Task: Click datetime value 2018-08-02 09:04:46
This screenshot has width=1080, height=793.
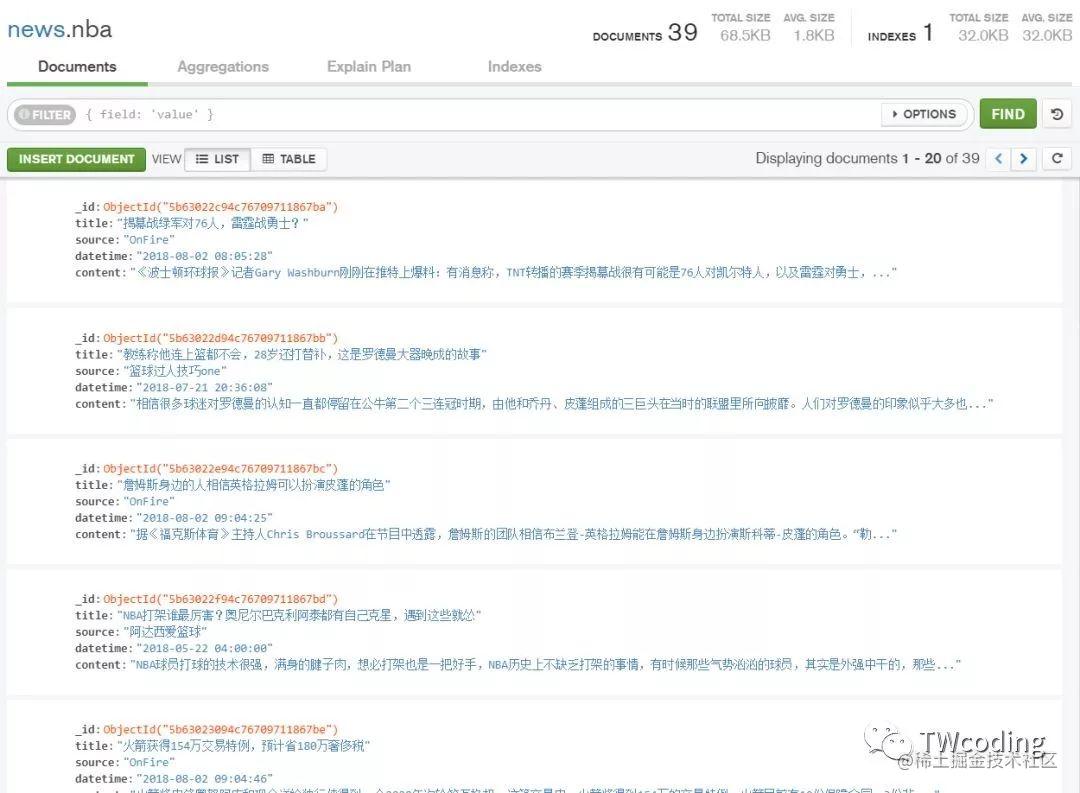Action: (205, 779)
